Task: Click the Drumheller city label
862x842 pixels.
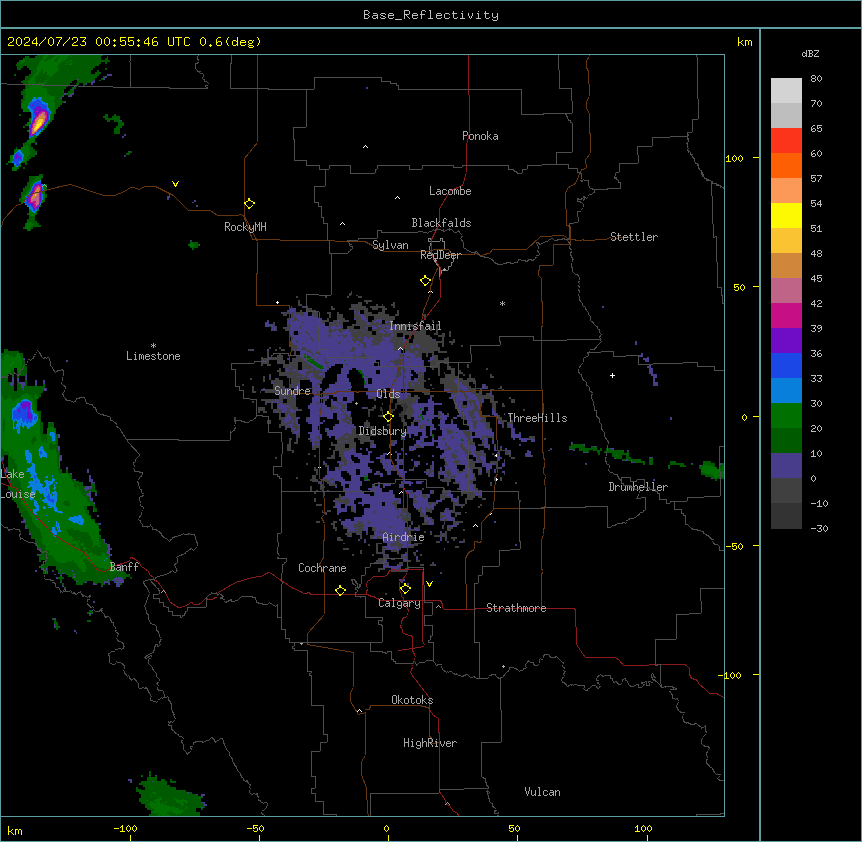Action: click(x=638, y=487)
